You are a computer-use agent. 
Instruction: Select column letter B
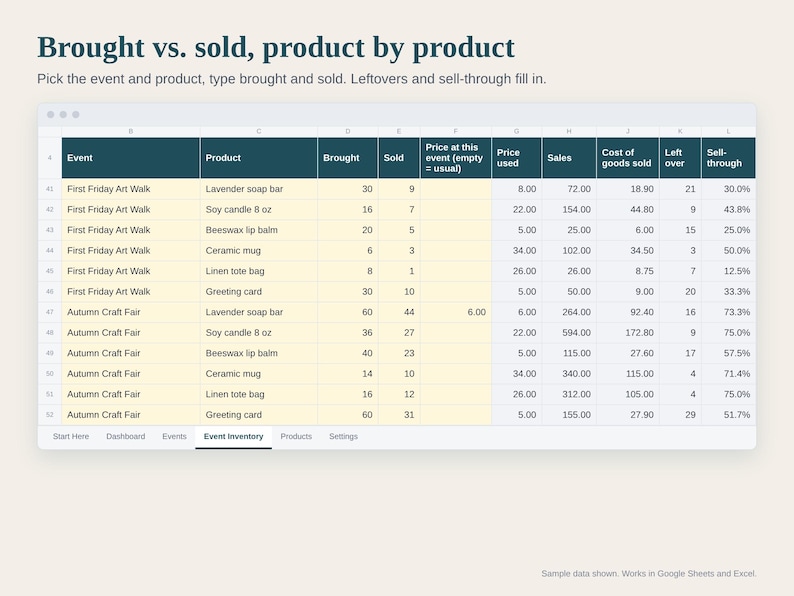point(131,132)
